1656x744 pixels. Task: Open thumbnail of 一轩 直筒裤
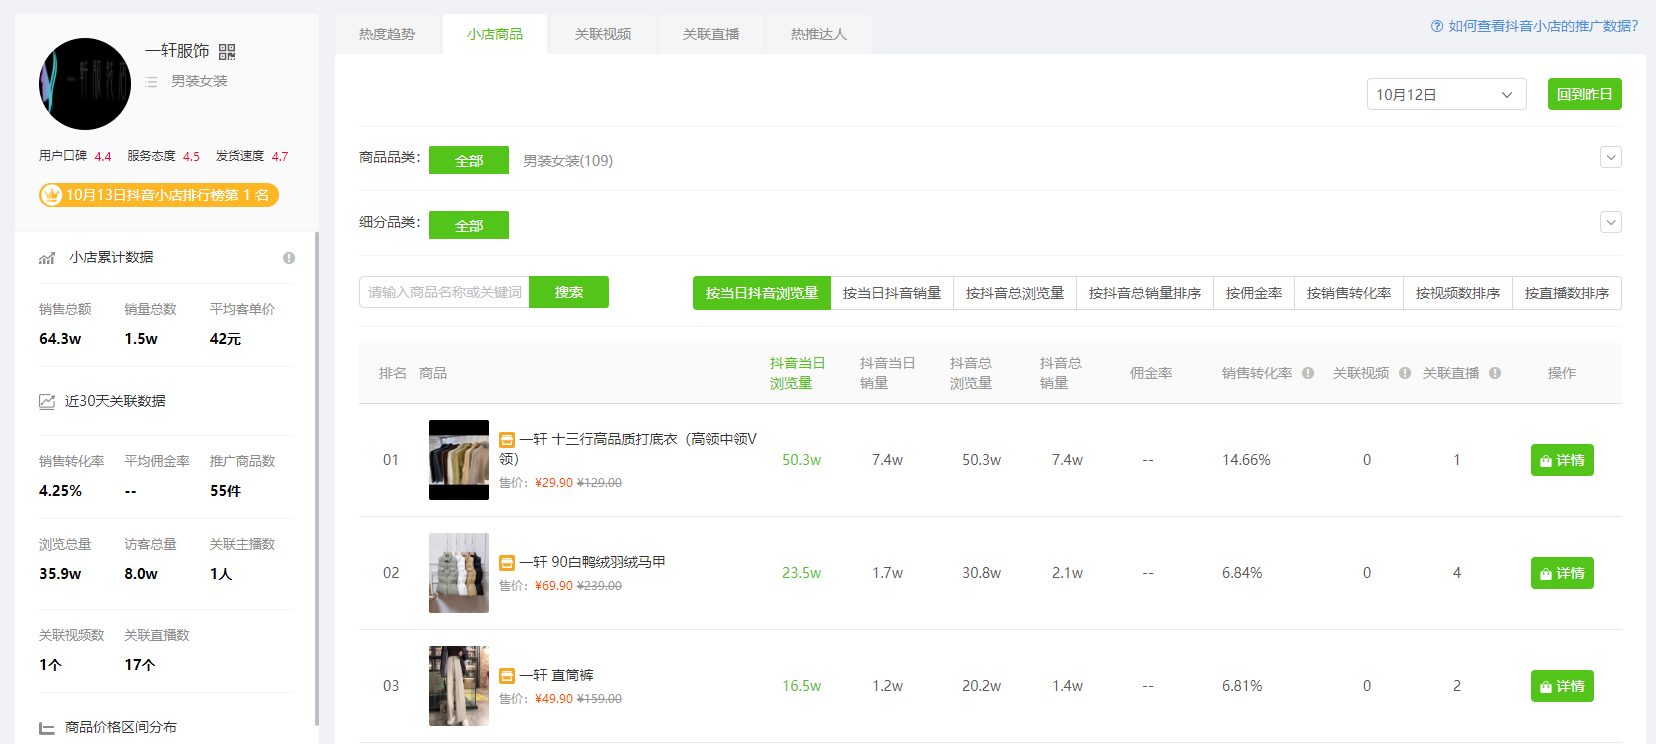pos(459,686)
